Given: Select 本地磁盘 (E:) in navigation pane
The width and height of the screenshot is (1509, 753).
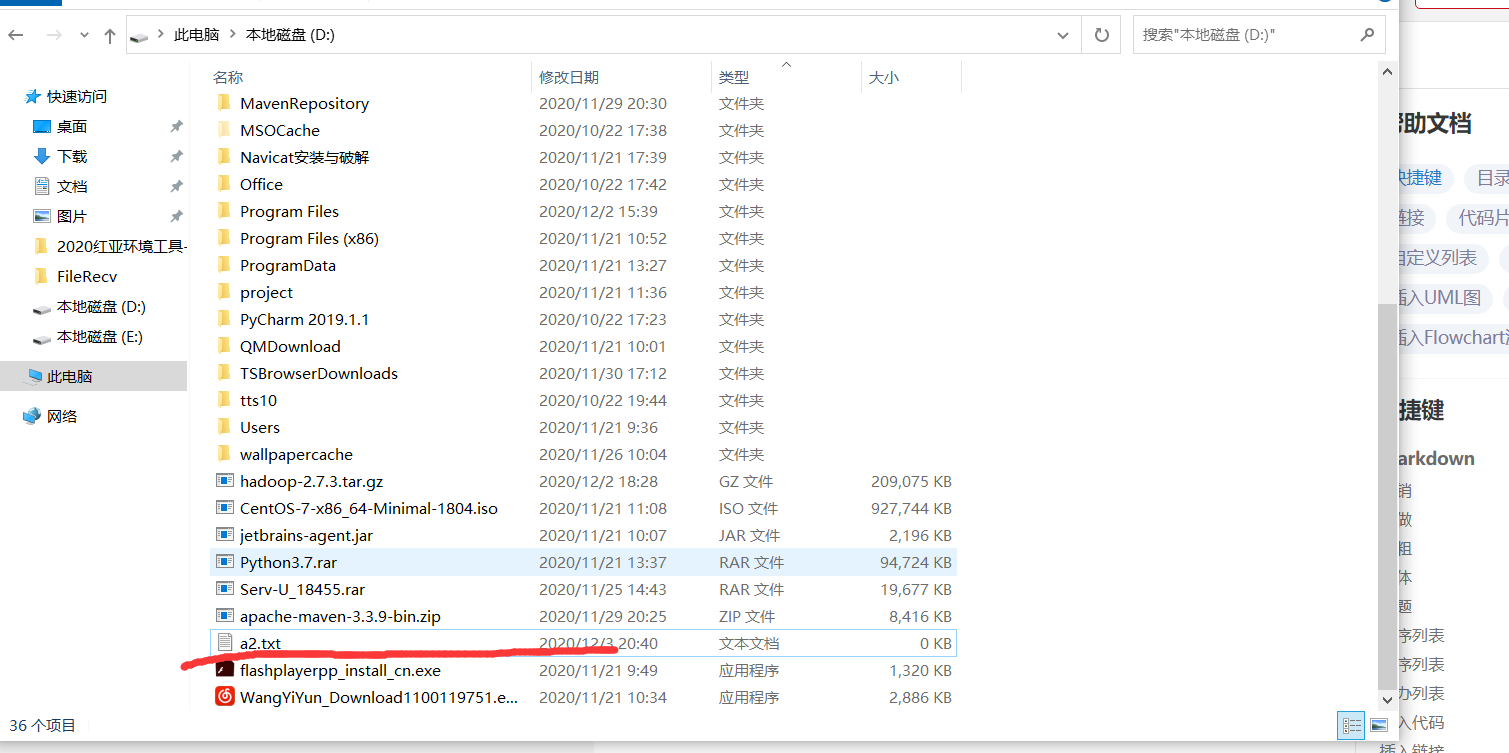Looking at the screenshot, I should [x=100, y=337].
